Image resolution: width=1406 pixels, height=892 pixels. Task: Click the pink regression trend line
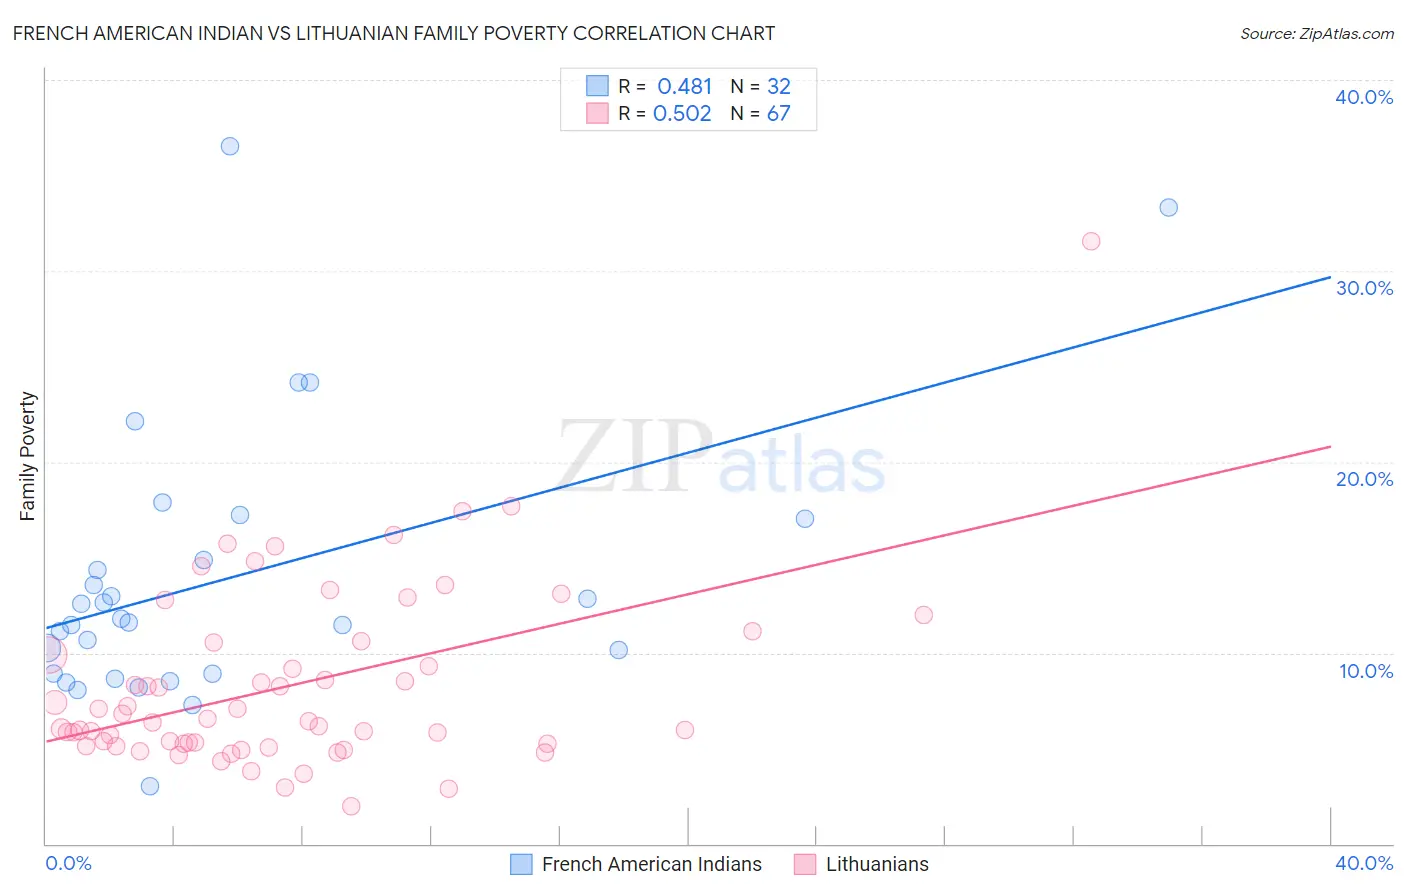tap(688, 593)
